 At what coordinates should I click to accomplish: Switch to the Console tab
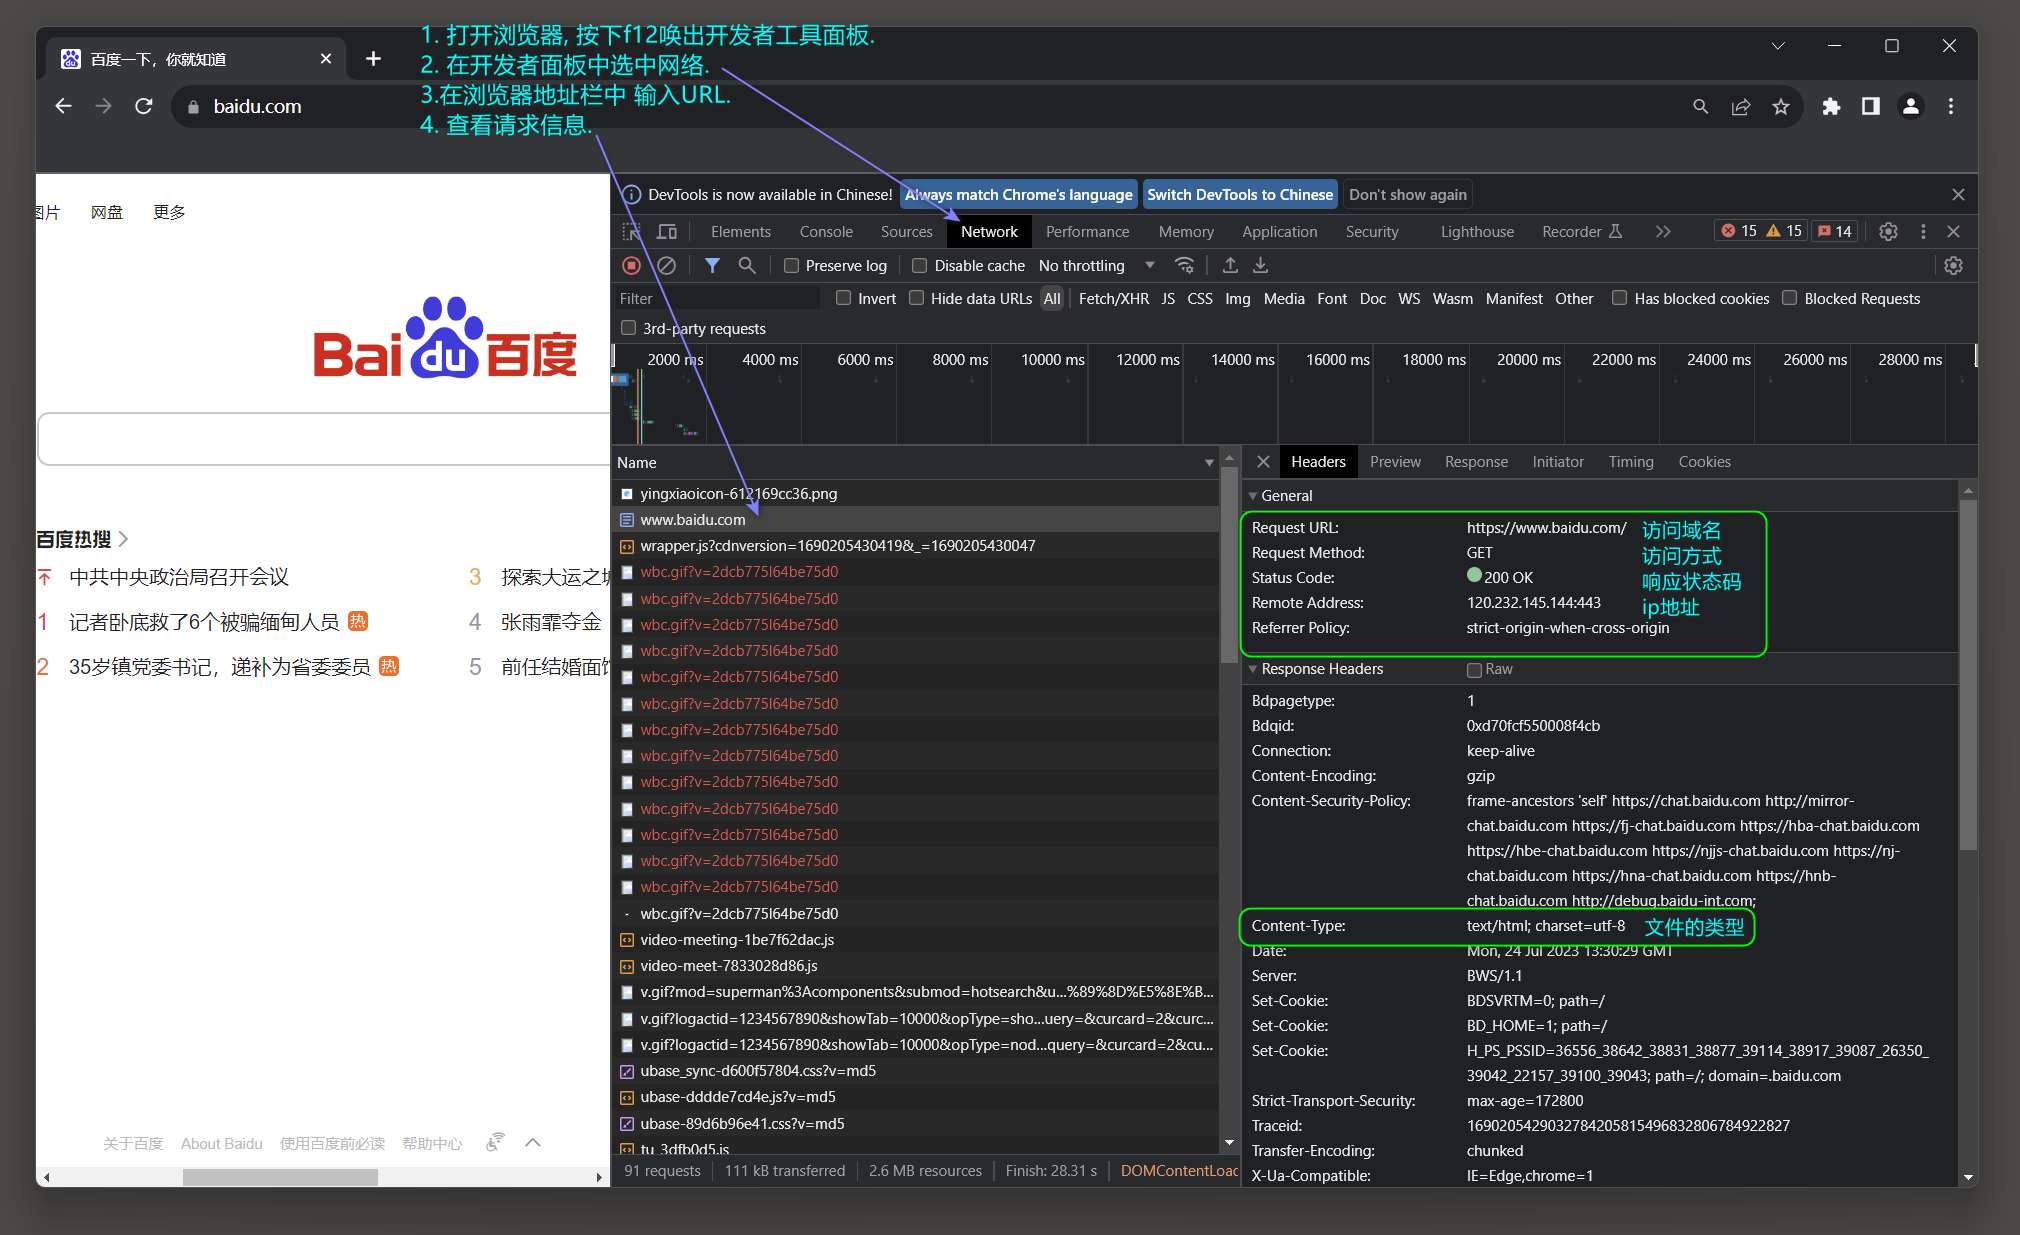[826, 232]
